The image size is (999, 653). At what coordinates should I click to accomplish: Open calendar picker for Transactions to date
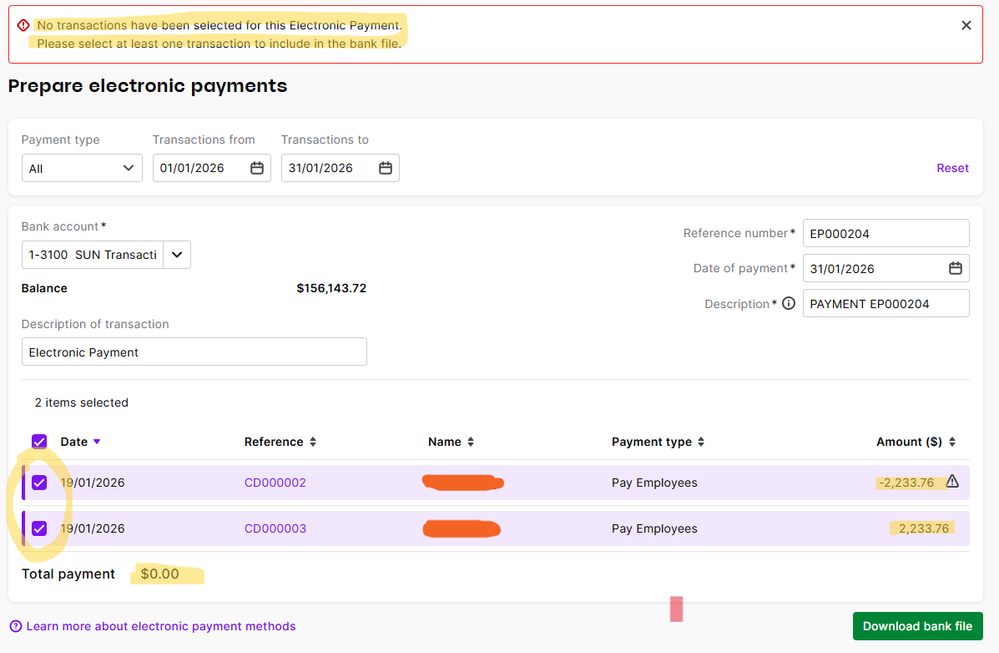pyautogui.click(x=385, y=168)
